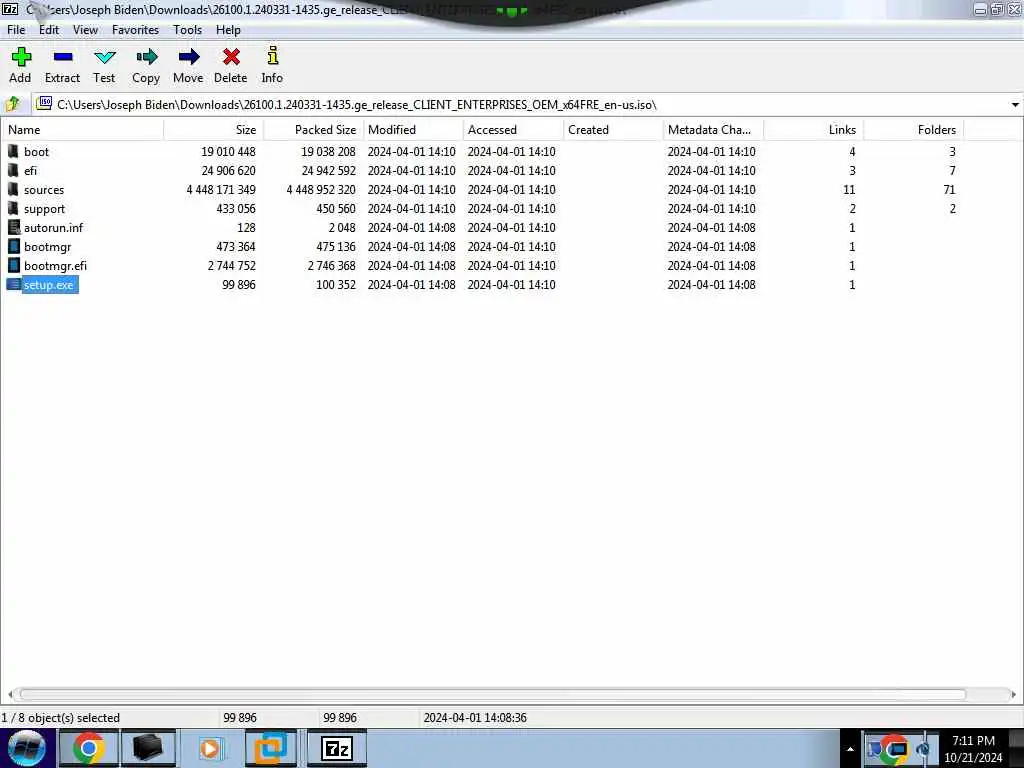Screen dimensions: 1024x768
Task: Sort by Modified column header
Action: click(413, 130)
